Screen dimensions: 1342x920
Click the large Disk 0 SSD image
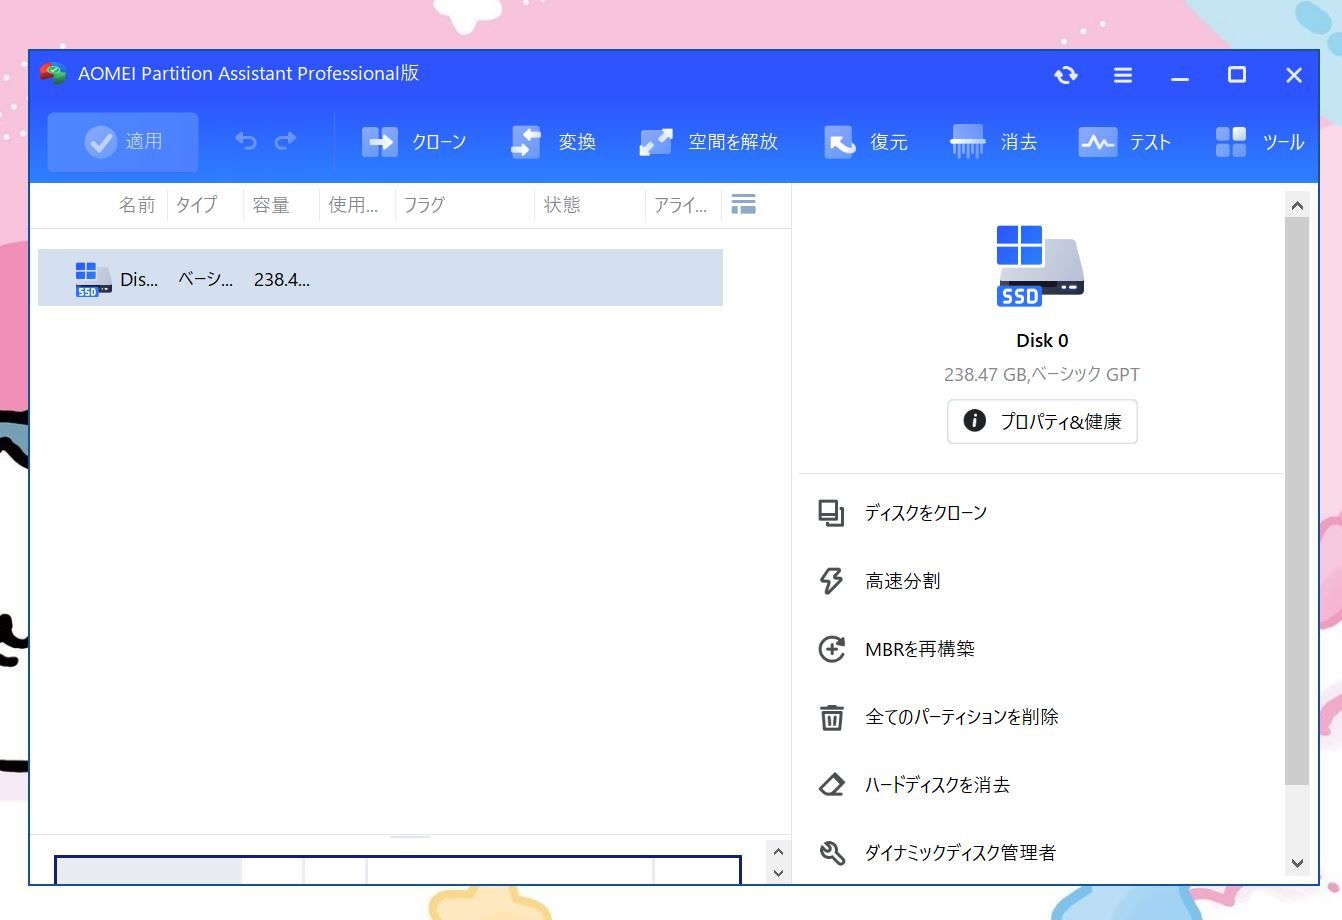[1040, 265]
